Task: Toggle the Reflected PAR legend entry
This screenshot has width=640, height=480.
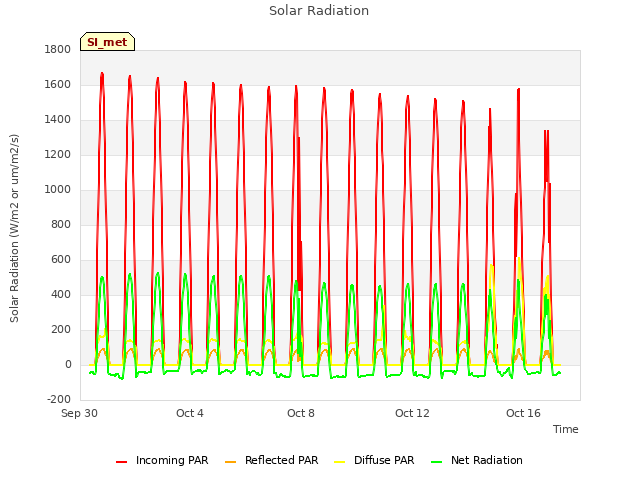Action: 271,460
